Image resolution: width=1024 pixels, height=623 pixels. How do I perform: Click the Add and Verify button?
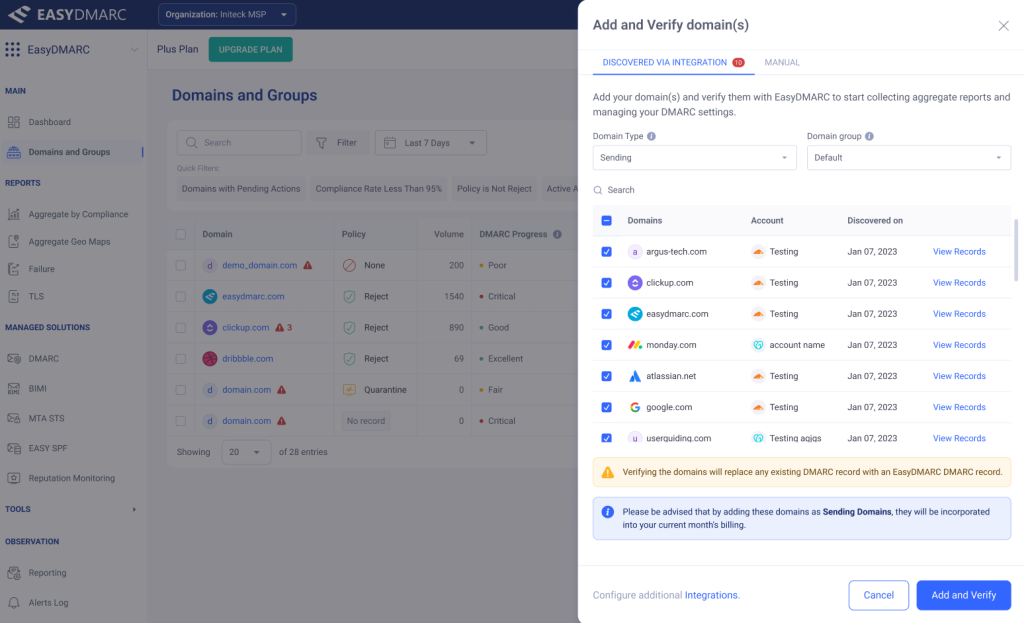[x=963, y=595]
